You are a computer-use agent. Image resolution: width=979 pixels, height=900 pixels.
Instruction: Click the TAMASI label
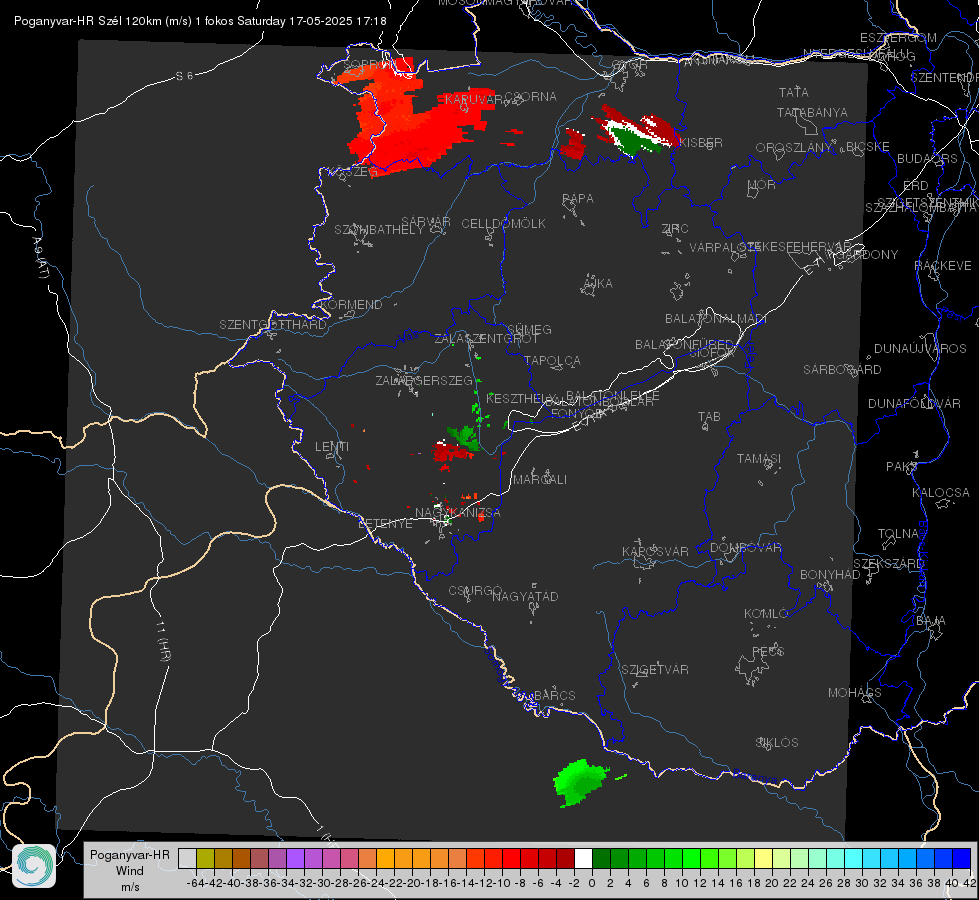[759, 458]
